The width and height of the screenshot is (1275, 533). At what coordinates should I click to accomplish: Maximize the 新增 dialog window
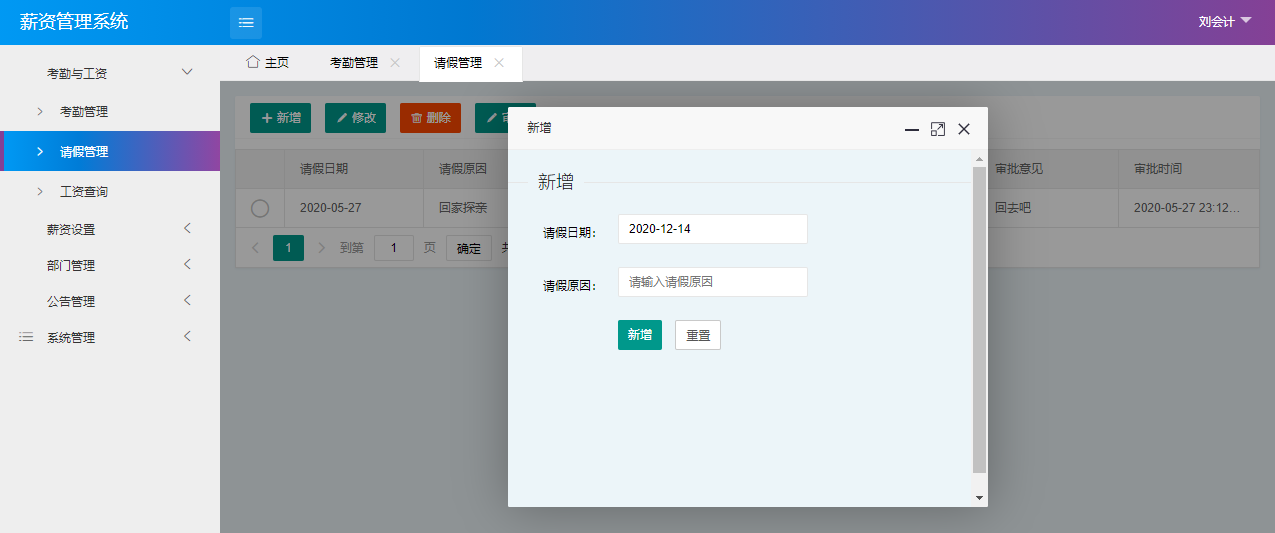pos(937,129)
